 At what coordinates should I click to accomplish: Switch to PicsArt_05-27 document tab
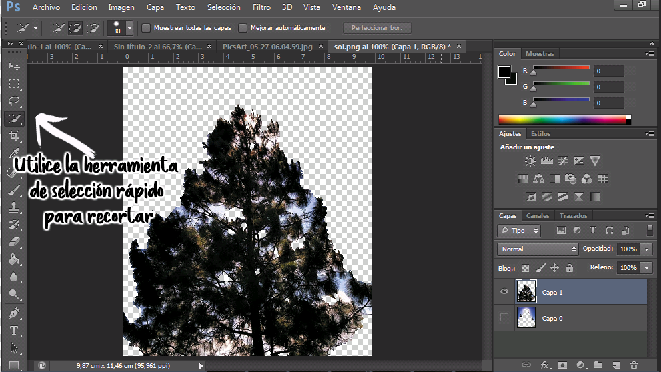point(267,46)
